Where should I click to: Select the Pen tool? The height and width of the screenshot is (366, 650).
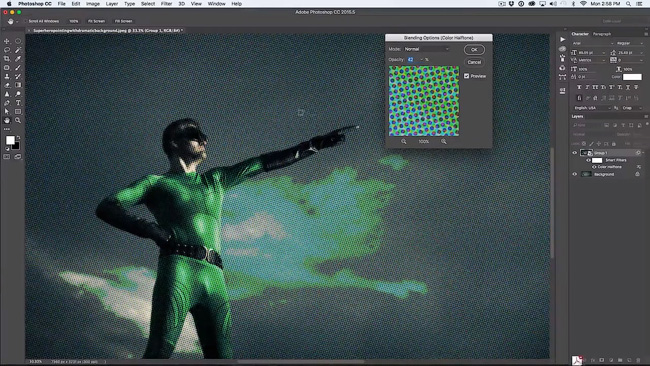click(7, 103)
